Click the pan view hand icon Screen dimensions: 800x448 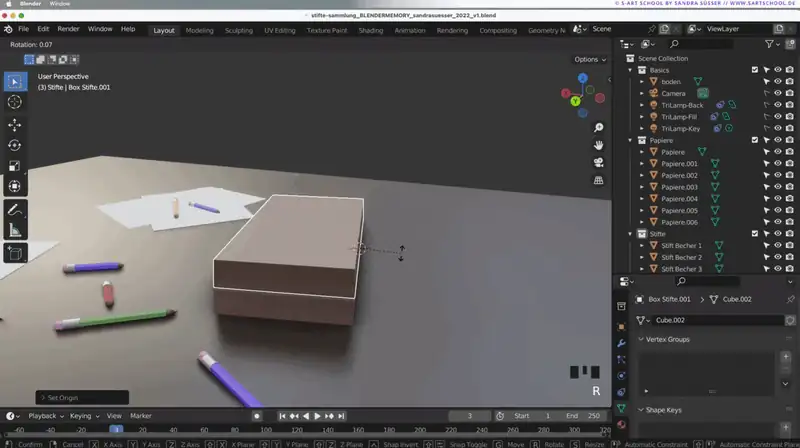click(598, 145)
